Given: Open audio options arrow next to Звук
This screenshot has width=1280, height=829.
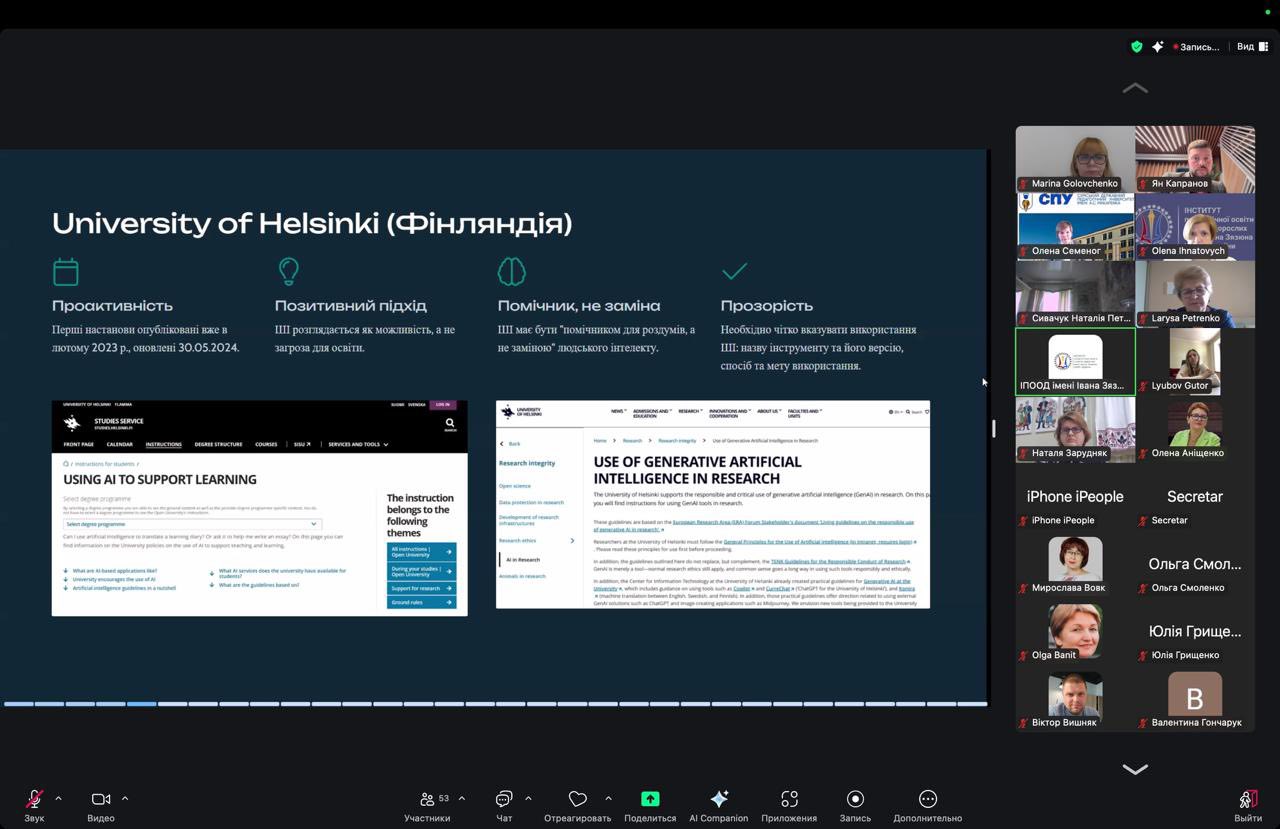Looking at the screenshot, I should click(x=58, y=798).
